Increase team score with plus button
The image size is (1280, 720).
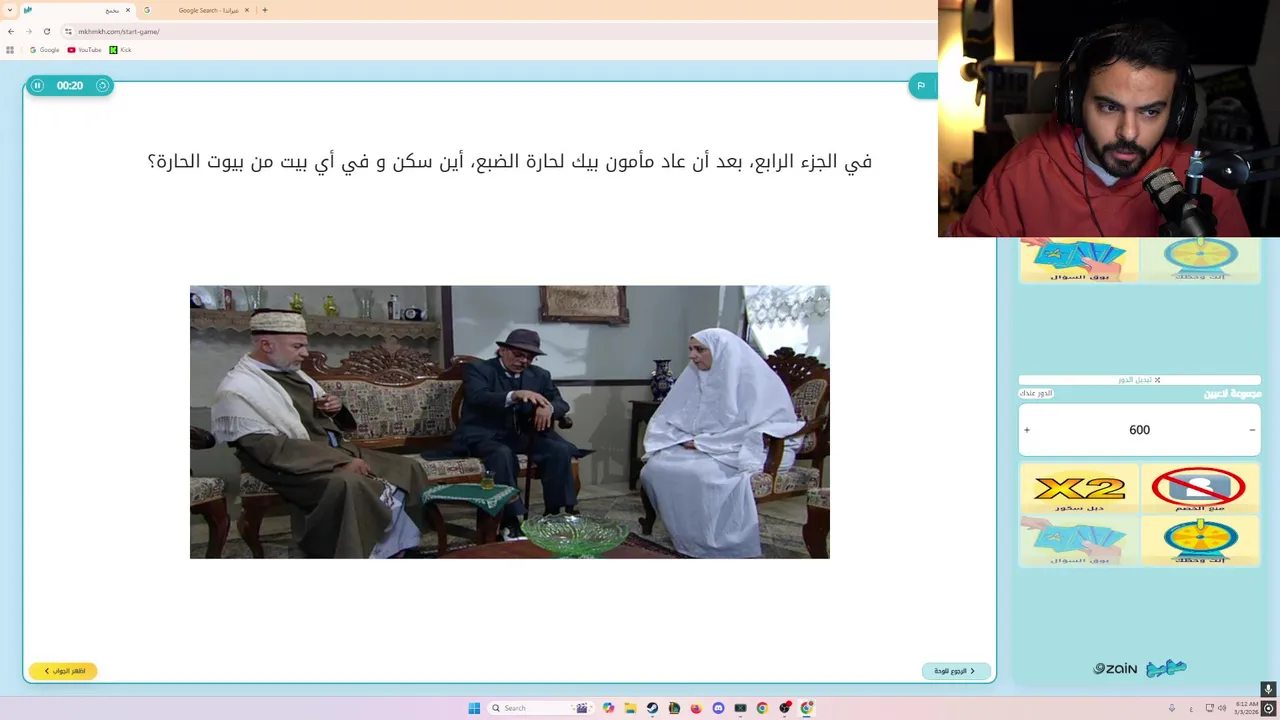click(1027, 430)
